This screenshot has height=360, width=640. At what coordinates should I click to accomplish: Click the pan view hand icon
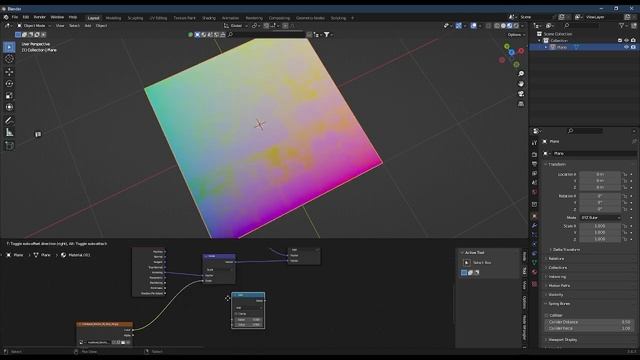(521, 84)
